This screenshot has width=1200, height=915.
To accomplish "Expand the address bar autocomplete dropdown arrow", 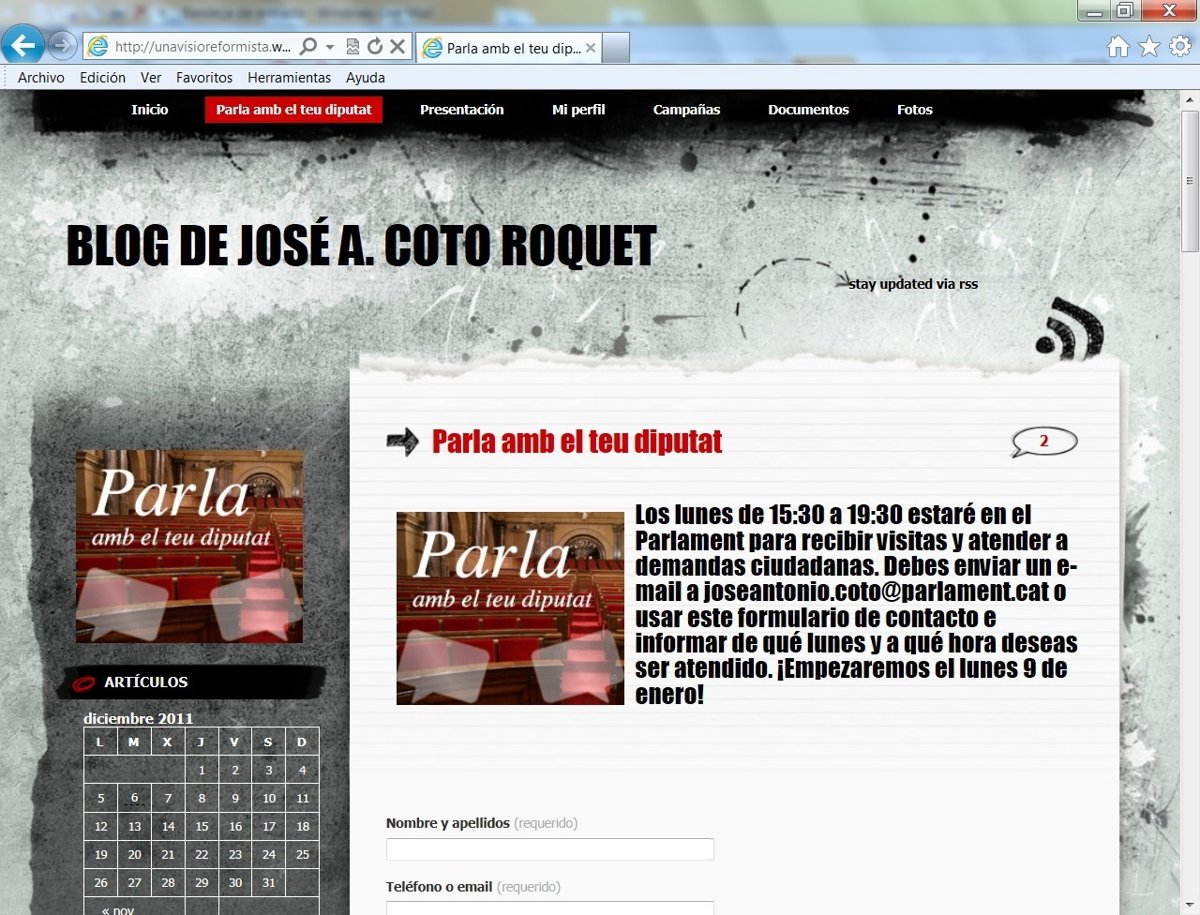I will (x=330, y=47).
